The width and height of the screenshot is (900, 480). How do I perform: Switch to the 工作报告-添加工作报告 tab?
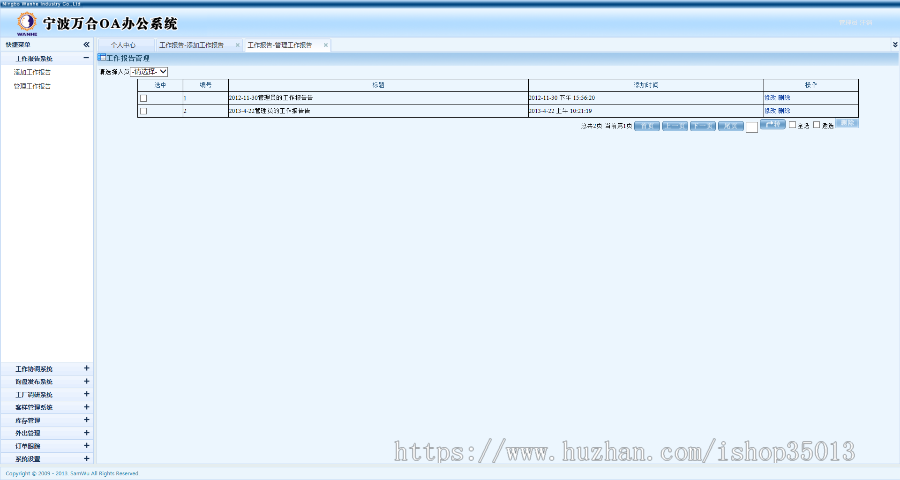pos(192,45)
